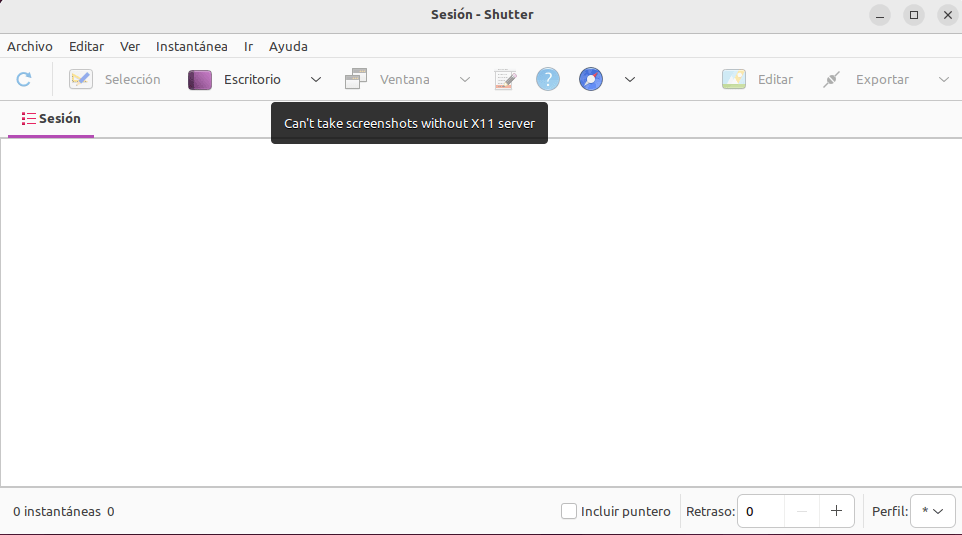Minimize the Shutter window
Image resolution: width=962 pixels, height=535 pixels.
pos(880,15)
